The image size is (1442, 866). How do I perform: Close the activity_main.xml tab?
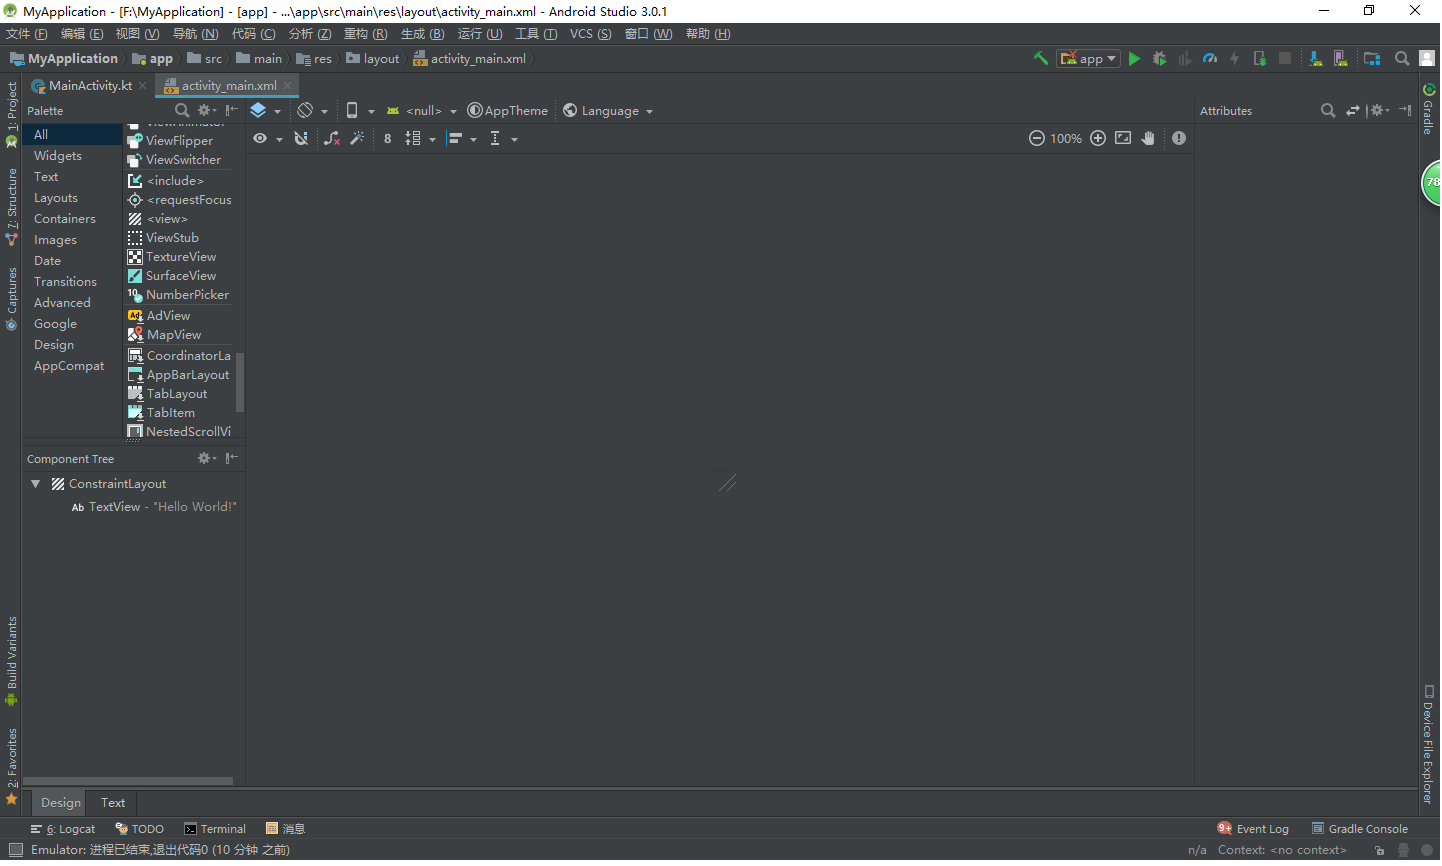[288, 86]
